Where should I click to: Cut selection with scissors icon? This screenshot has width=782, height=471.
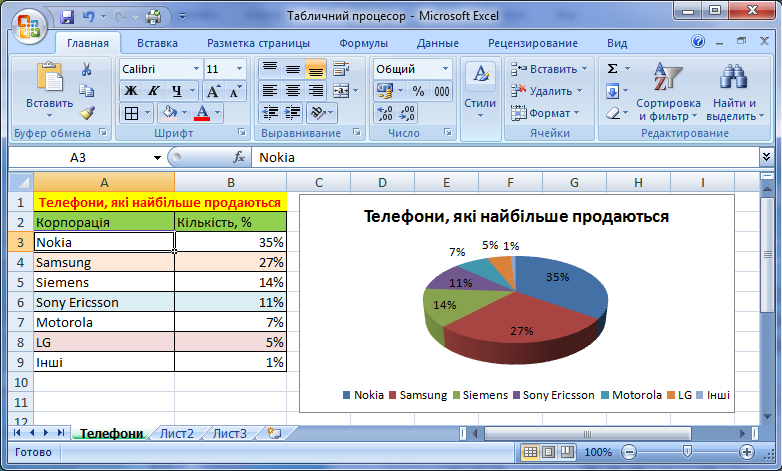(x=87, y=69)
